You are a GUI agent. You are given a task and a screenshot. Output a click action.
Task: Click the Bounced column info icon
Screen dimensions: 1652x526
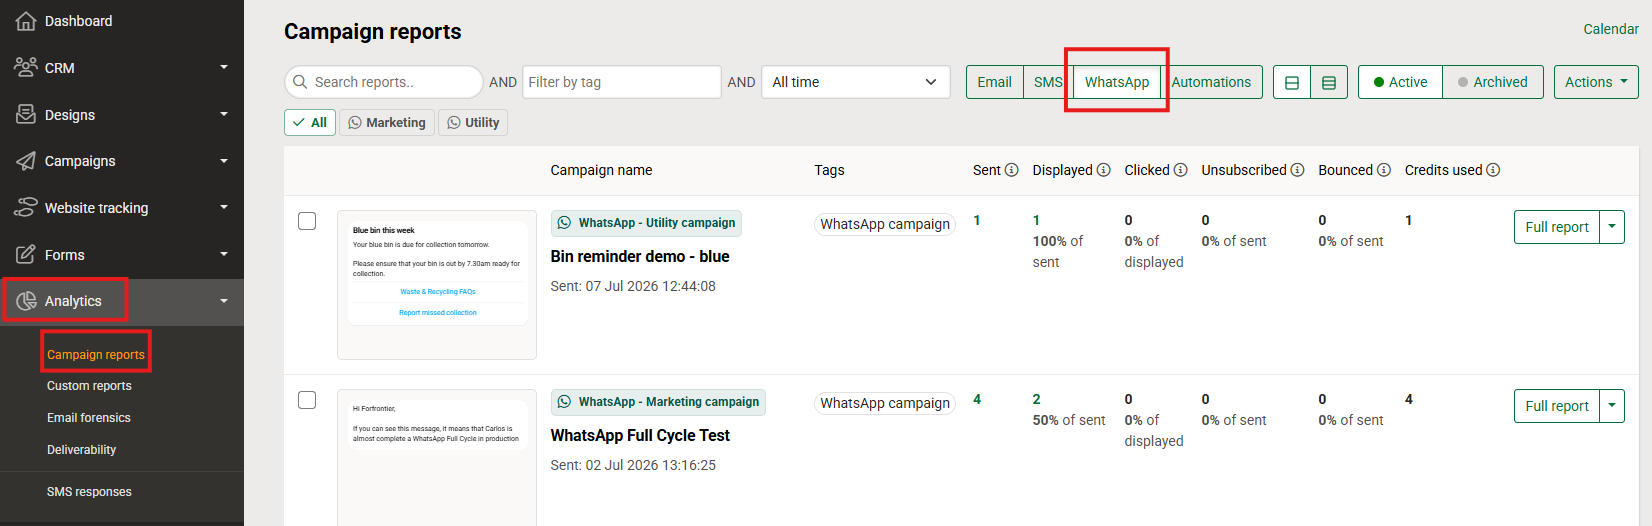click(x=1384, y=170)
